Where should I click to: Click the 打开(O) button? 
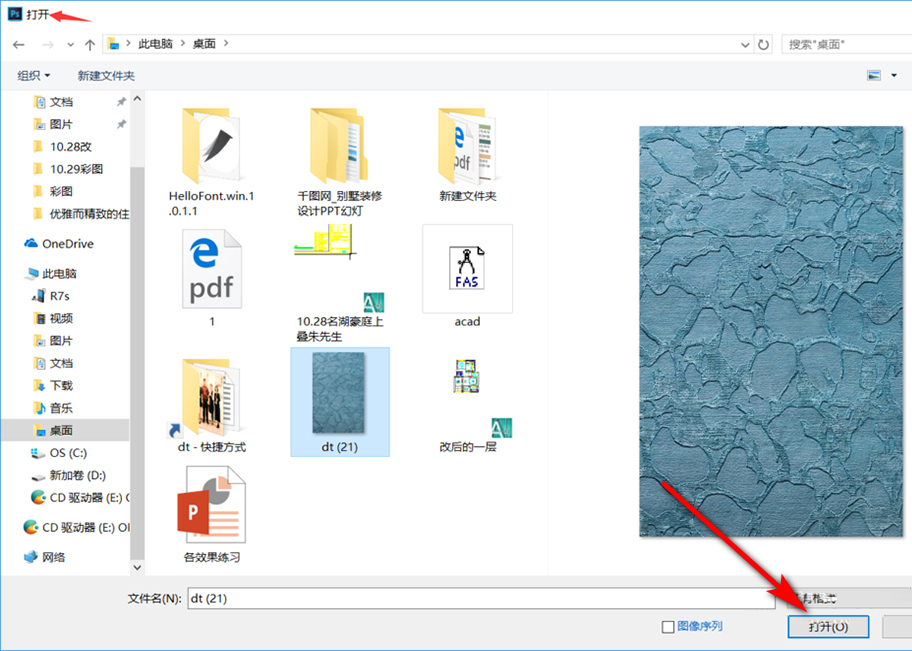pos(828,627)
